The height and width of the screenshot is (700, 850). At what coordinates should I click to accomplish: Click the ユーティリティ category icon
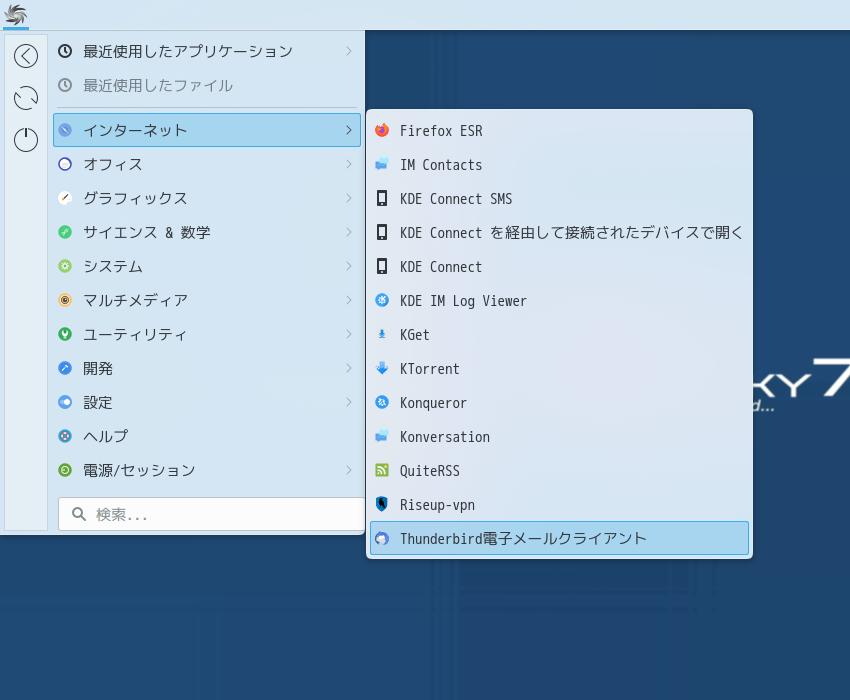click(x=65, y=334)
